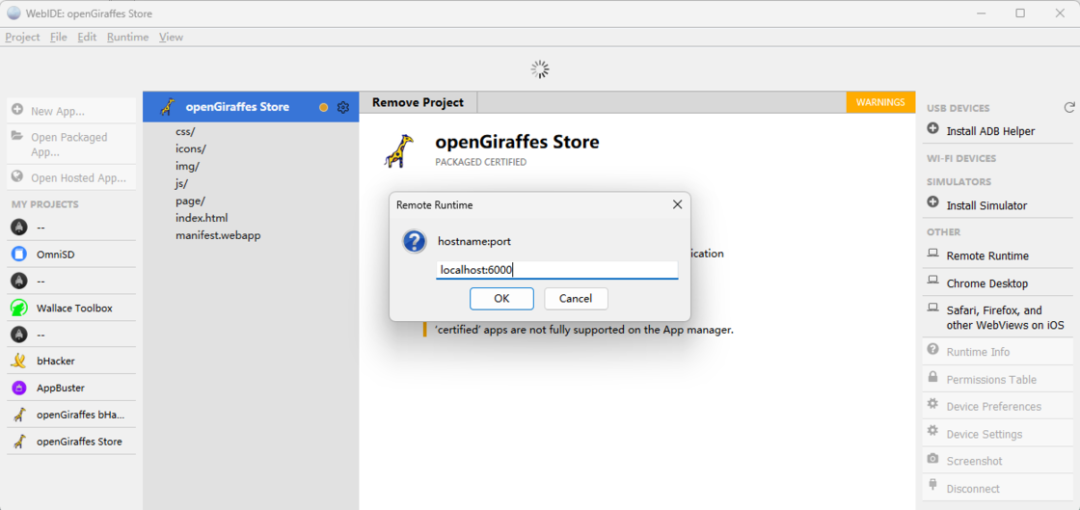Click the blue question mark dialog icon
This screenshot has height=510, width=1080.
[415, 242]
